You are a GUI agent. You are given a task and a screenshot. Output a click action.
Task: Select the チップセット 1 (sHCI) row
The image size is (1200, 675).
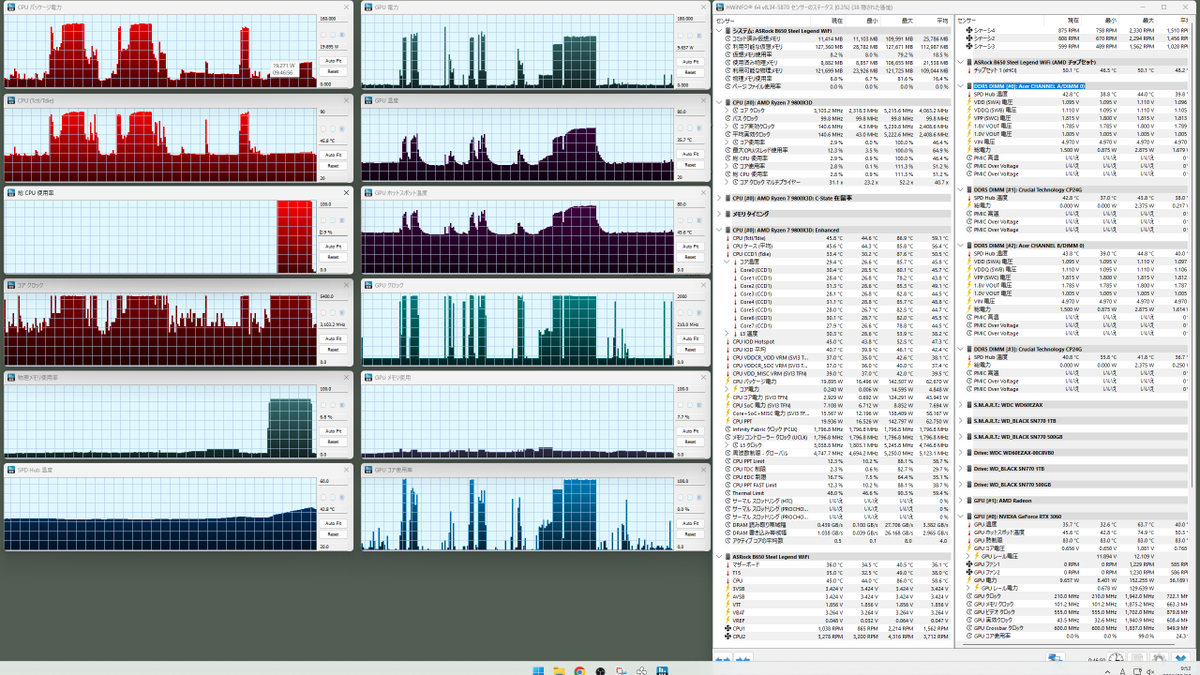[1077, 70]
